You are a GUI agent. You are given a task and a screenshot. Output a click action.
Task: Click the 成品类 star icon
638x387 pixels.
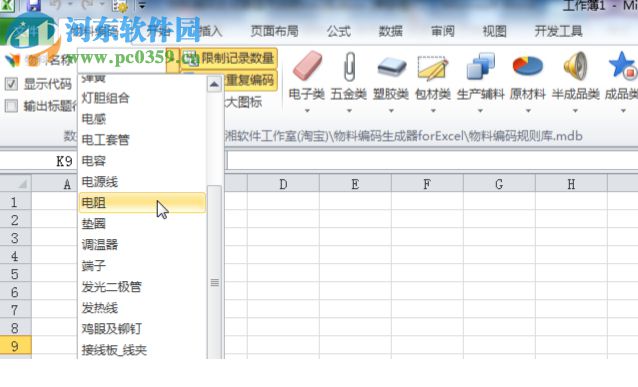click(623, 65)
